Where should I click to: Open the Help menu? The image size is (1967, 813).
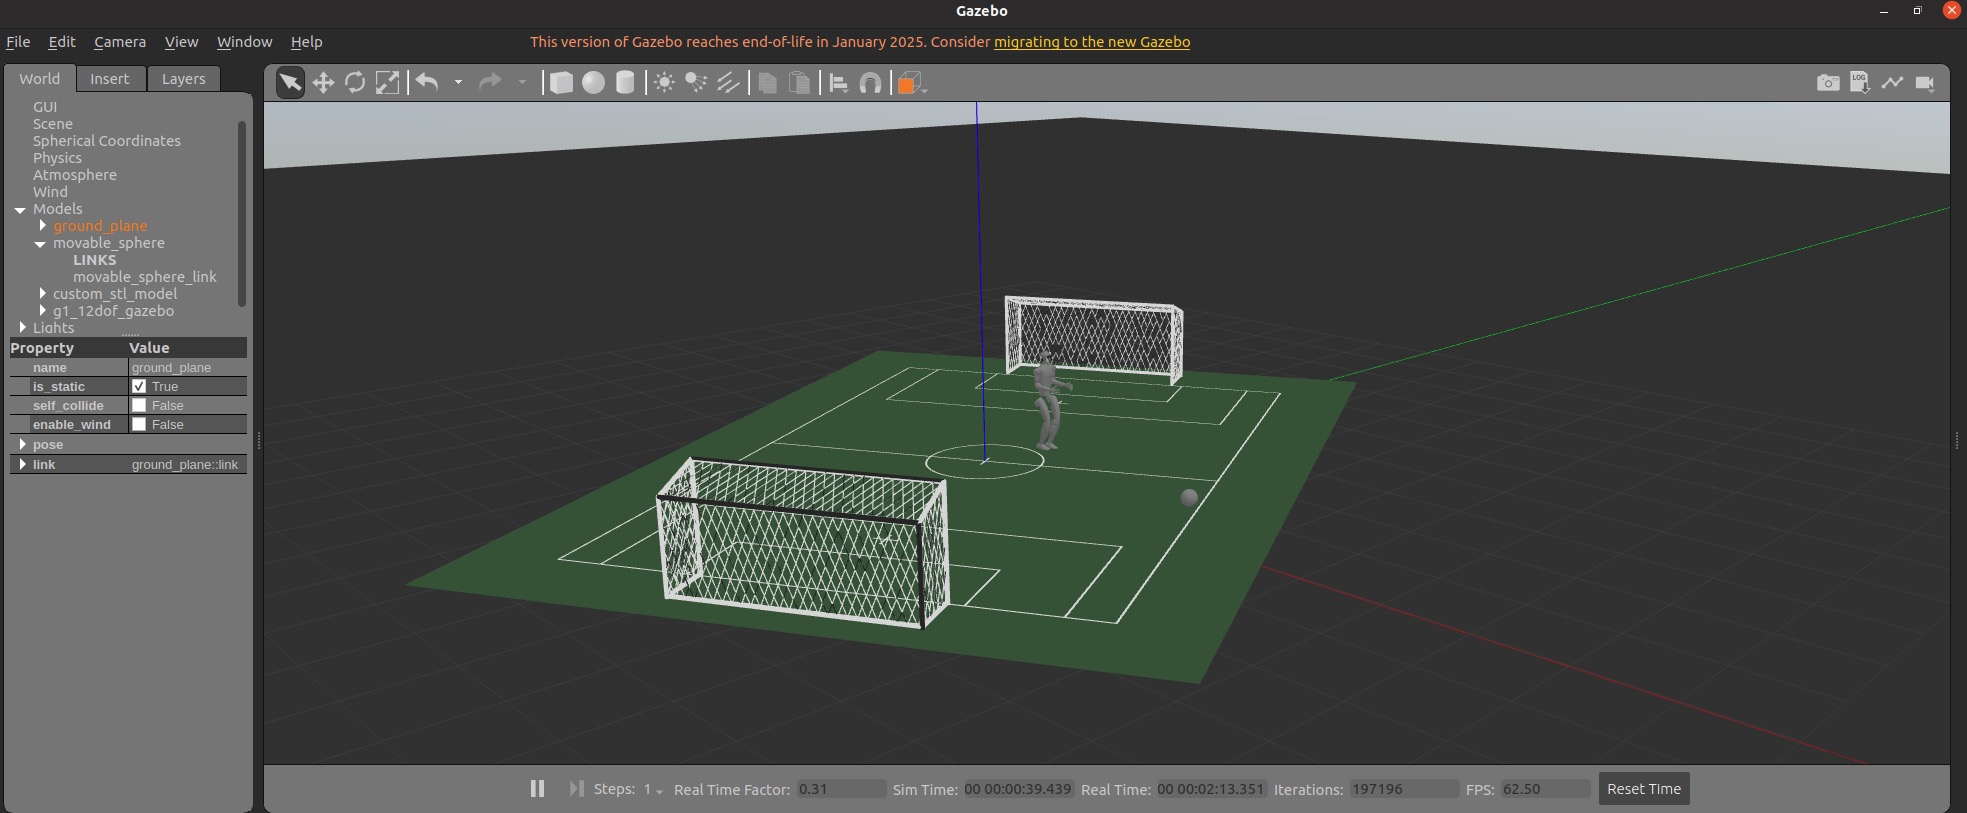coord(306,42)
